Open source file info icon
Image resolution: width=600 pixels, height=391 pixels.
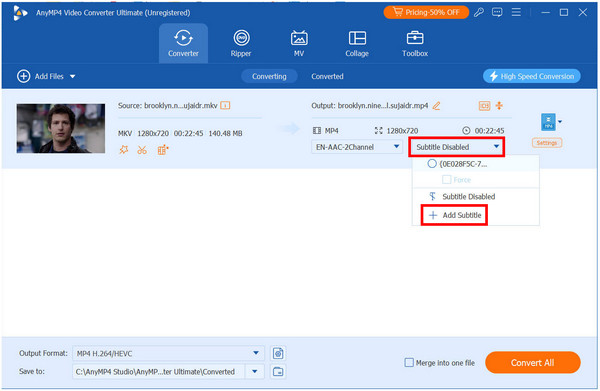point(225,105)
